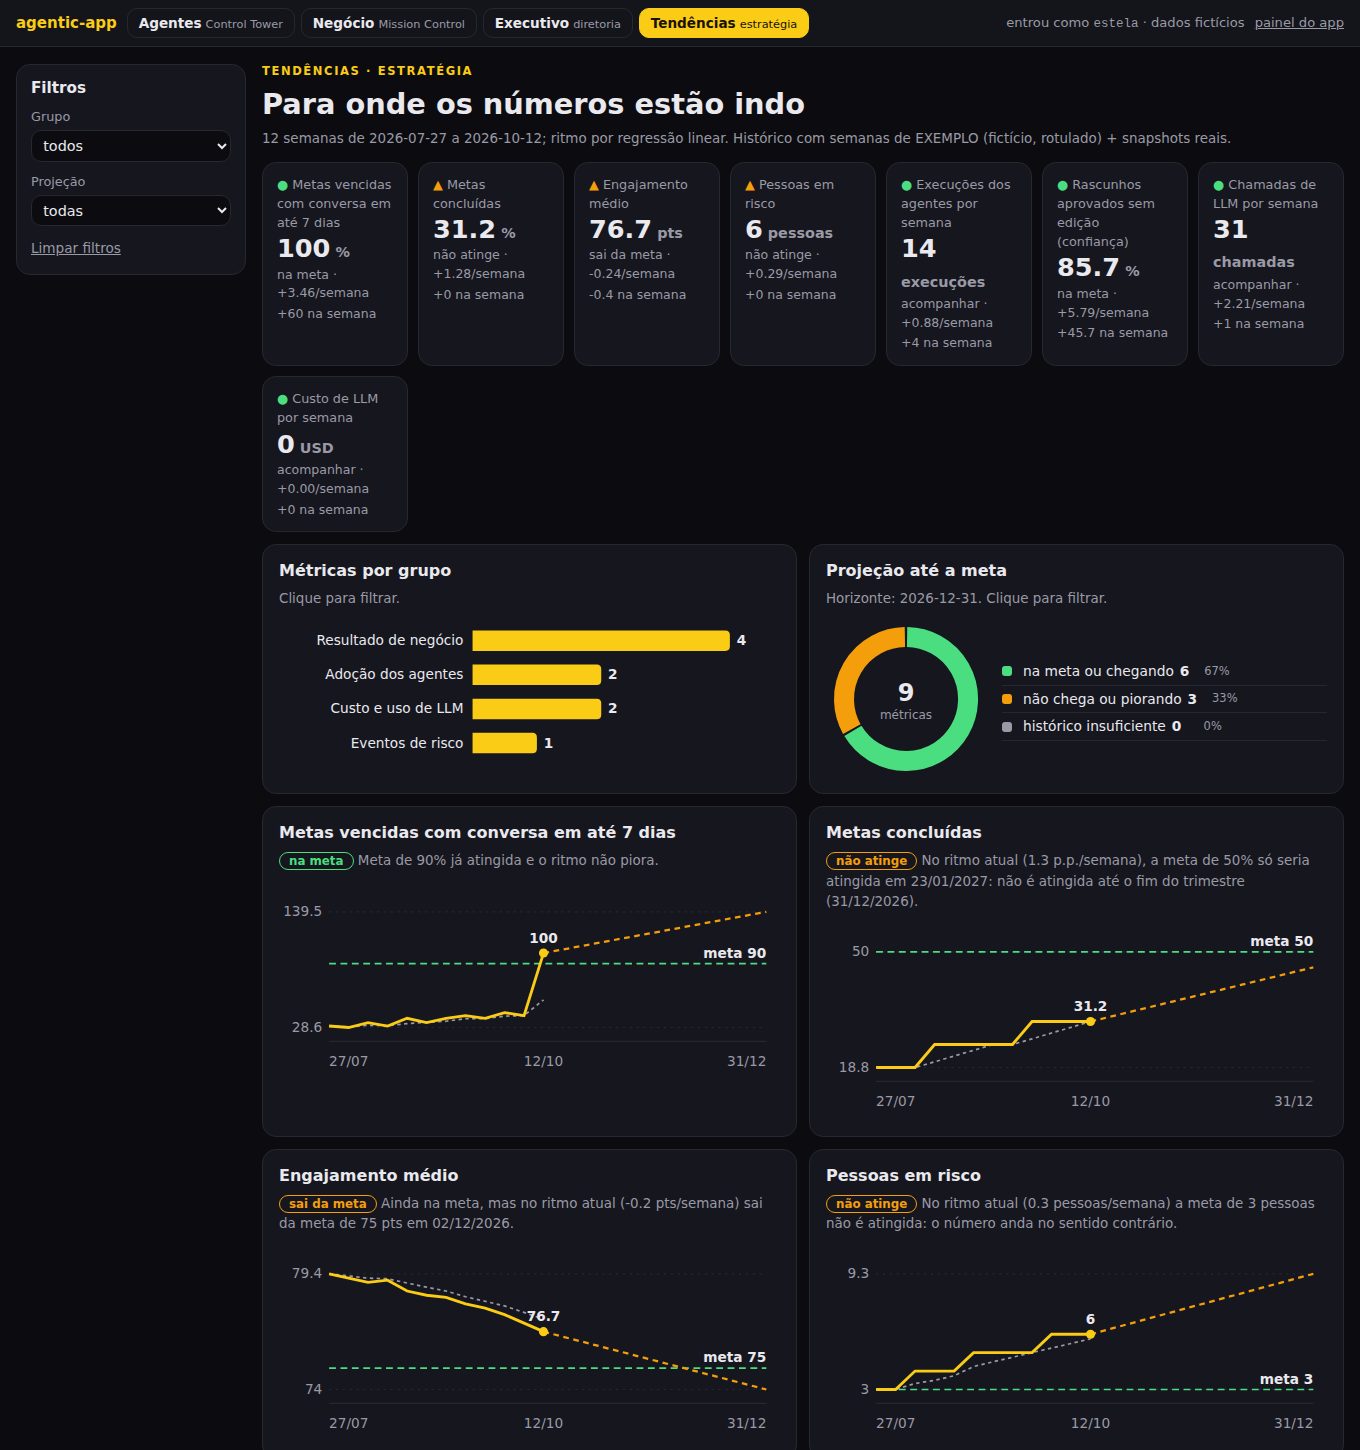Switch to Negócio Mission Control tab
1360x1450 pixels.
[x=388, y=23]
